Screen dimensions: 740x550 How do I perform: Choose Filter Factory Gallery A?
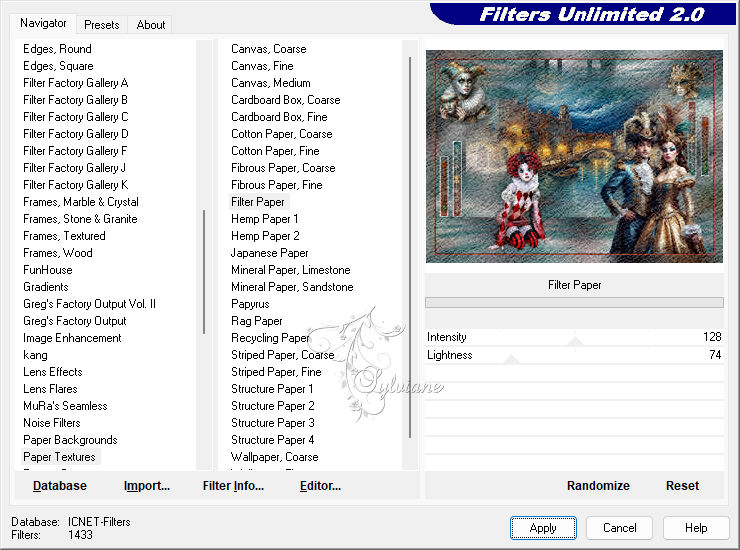pyautogui.click(x=76, y=83)
